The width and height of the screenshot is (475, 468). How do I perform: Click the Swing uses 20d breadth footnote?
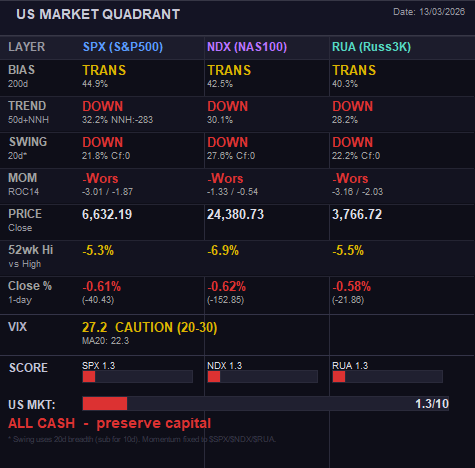142,439
